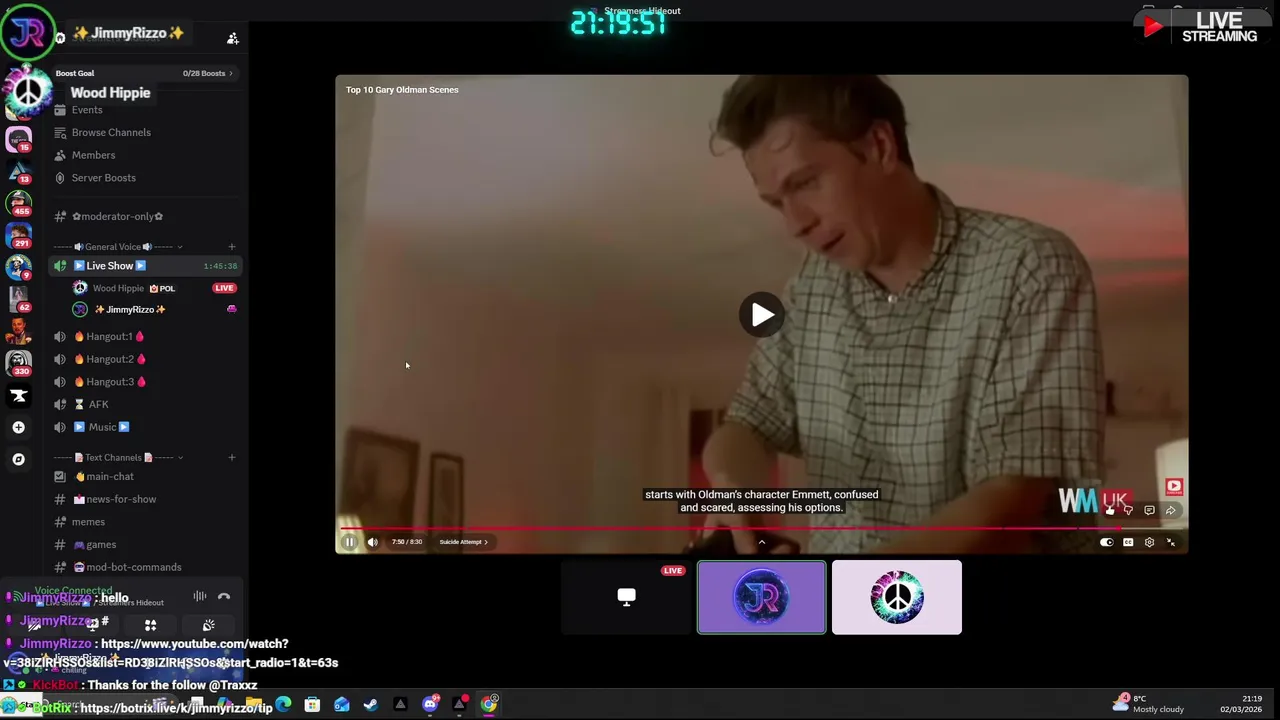Select the peace-sign participant tile
This screenshot has width=1280, height=720.
click(x=897, y=597)
